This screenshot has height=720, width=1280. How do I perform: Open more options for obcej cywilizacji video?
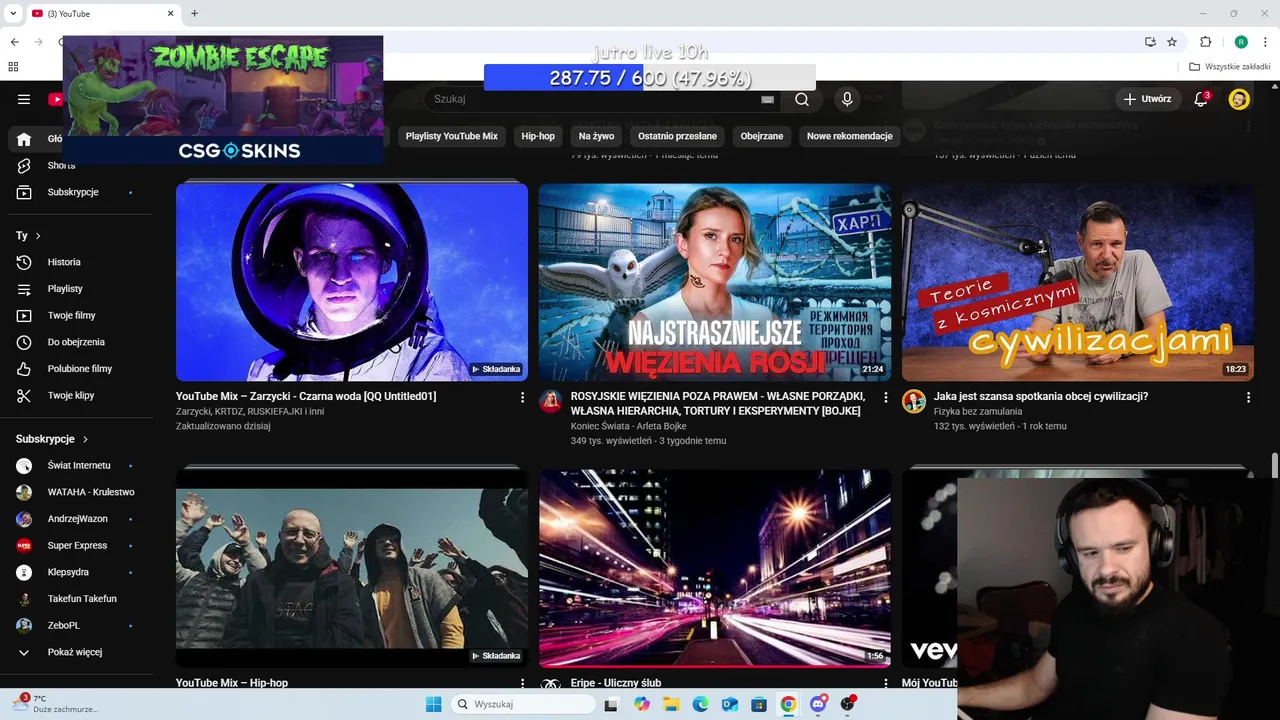[1248, 397]
